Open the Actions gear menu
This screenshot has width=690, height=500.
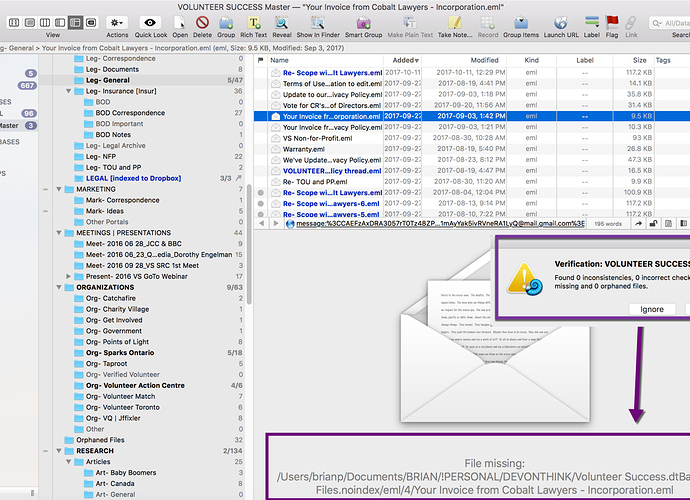click(x=117, y=22)
